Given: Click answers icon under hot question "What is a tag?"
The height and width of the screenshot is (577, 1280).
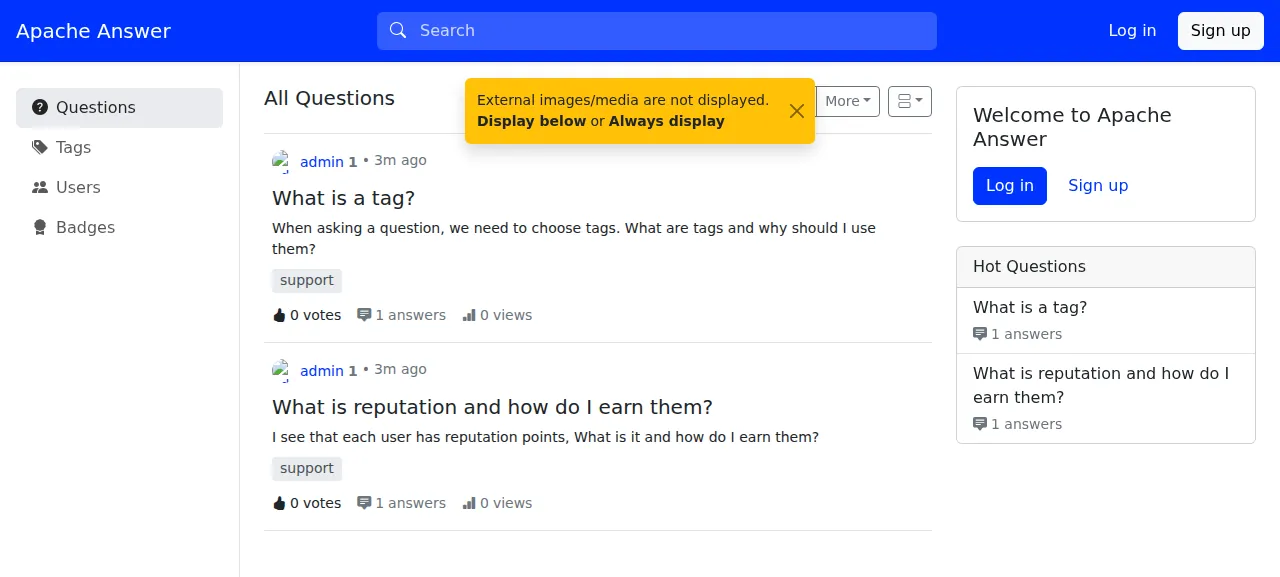Looking at the screenshot, I should click(x=980, y=334).
